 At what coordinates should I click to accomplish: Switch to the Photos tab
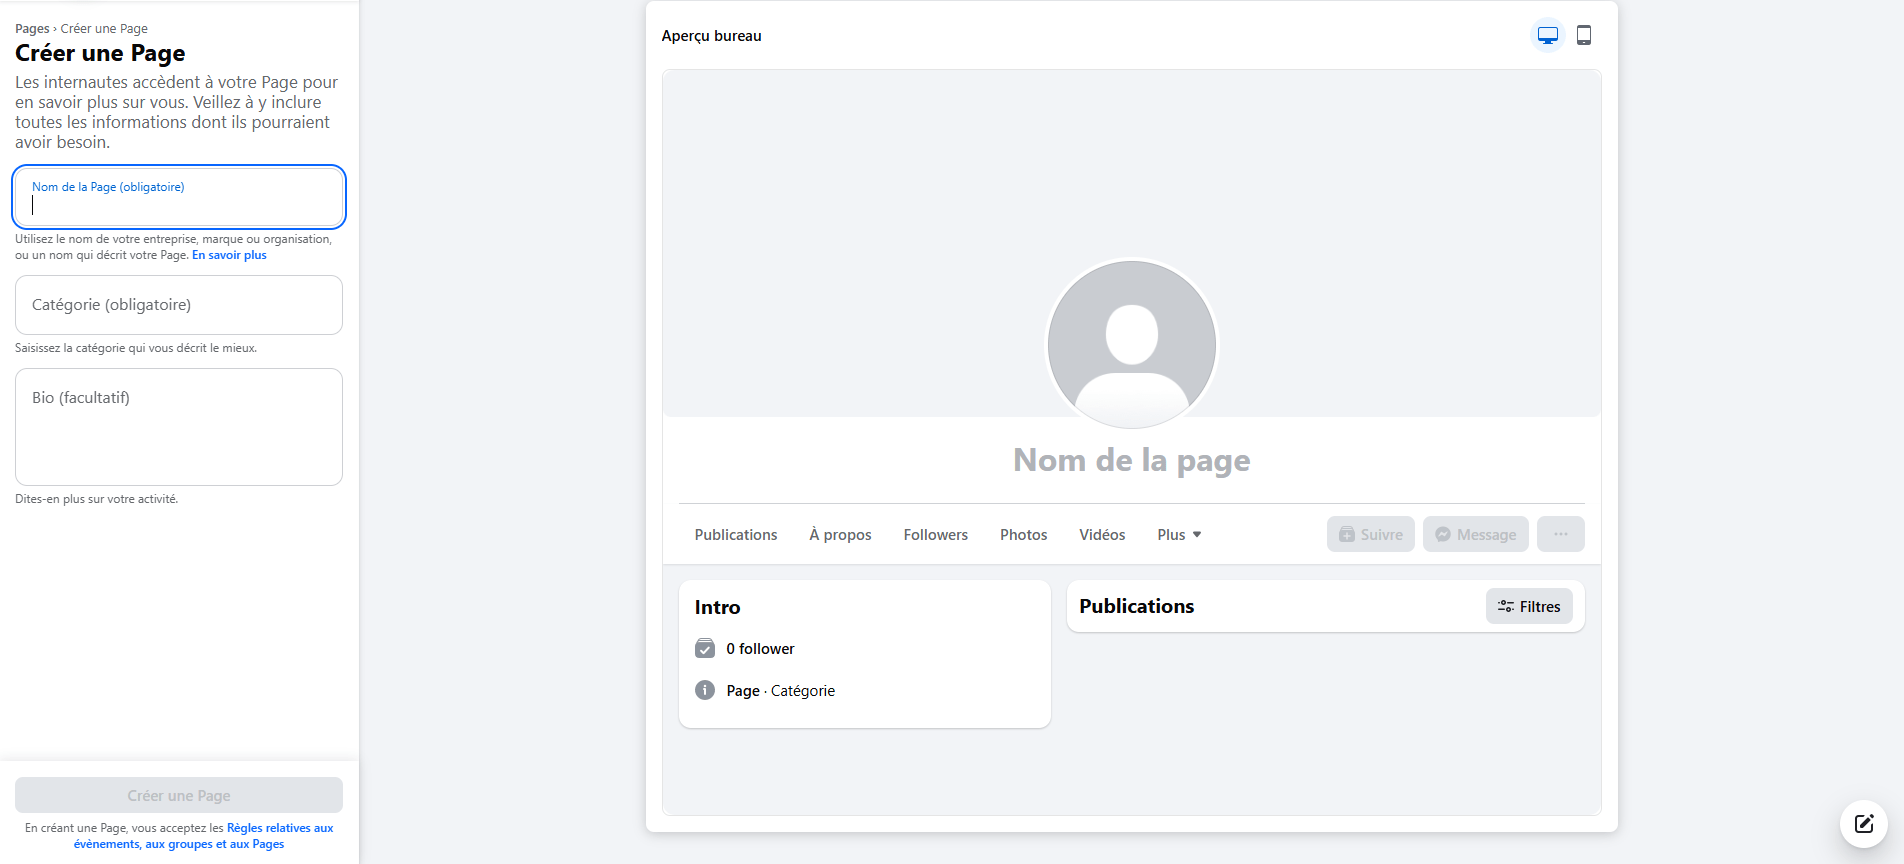pos(1023,535)
